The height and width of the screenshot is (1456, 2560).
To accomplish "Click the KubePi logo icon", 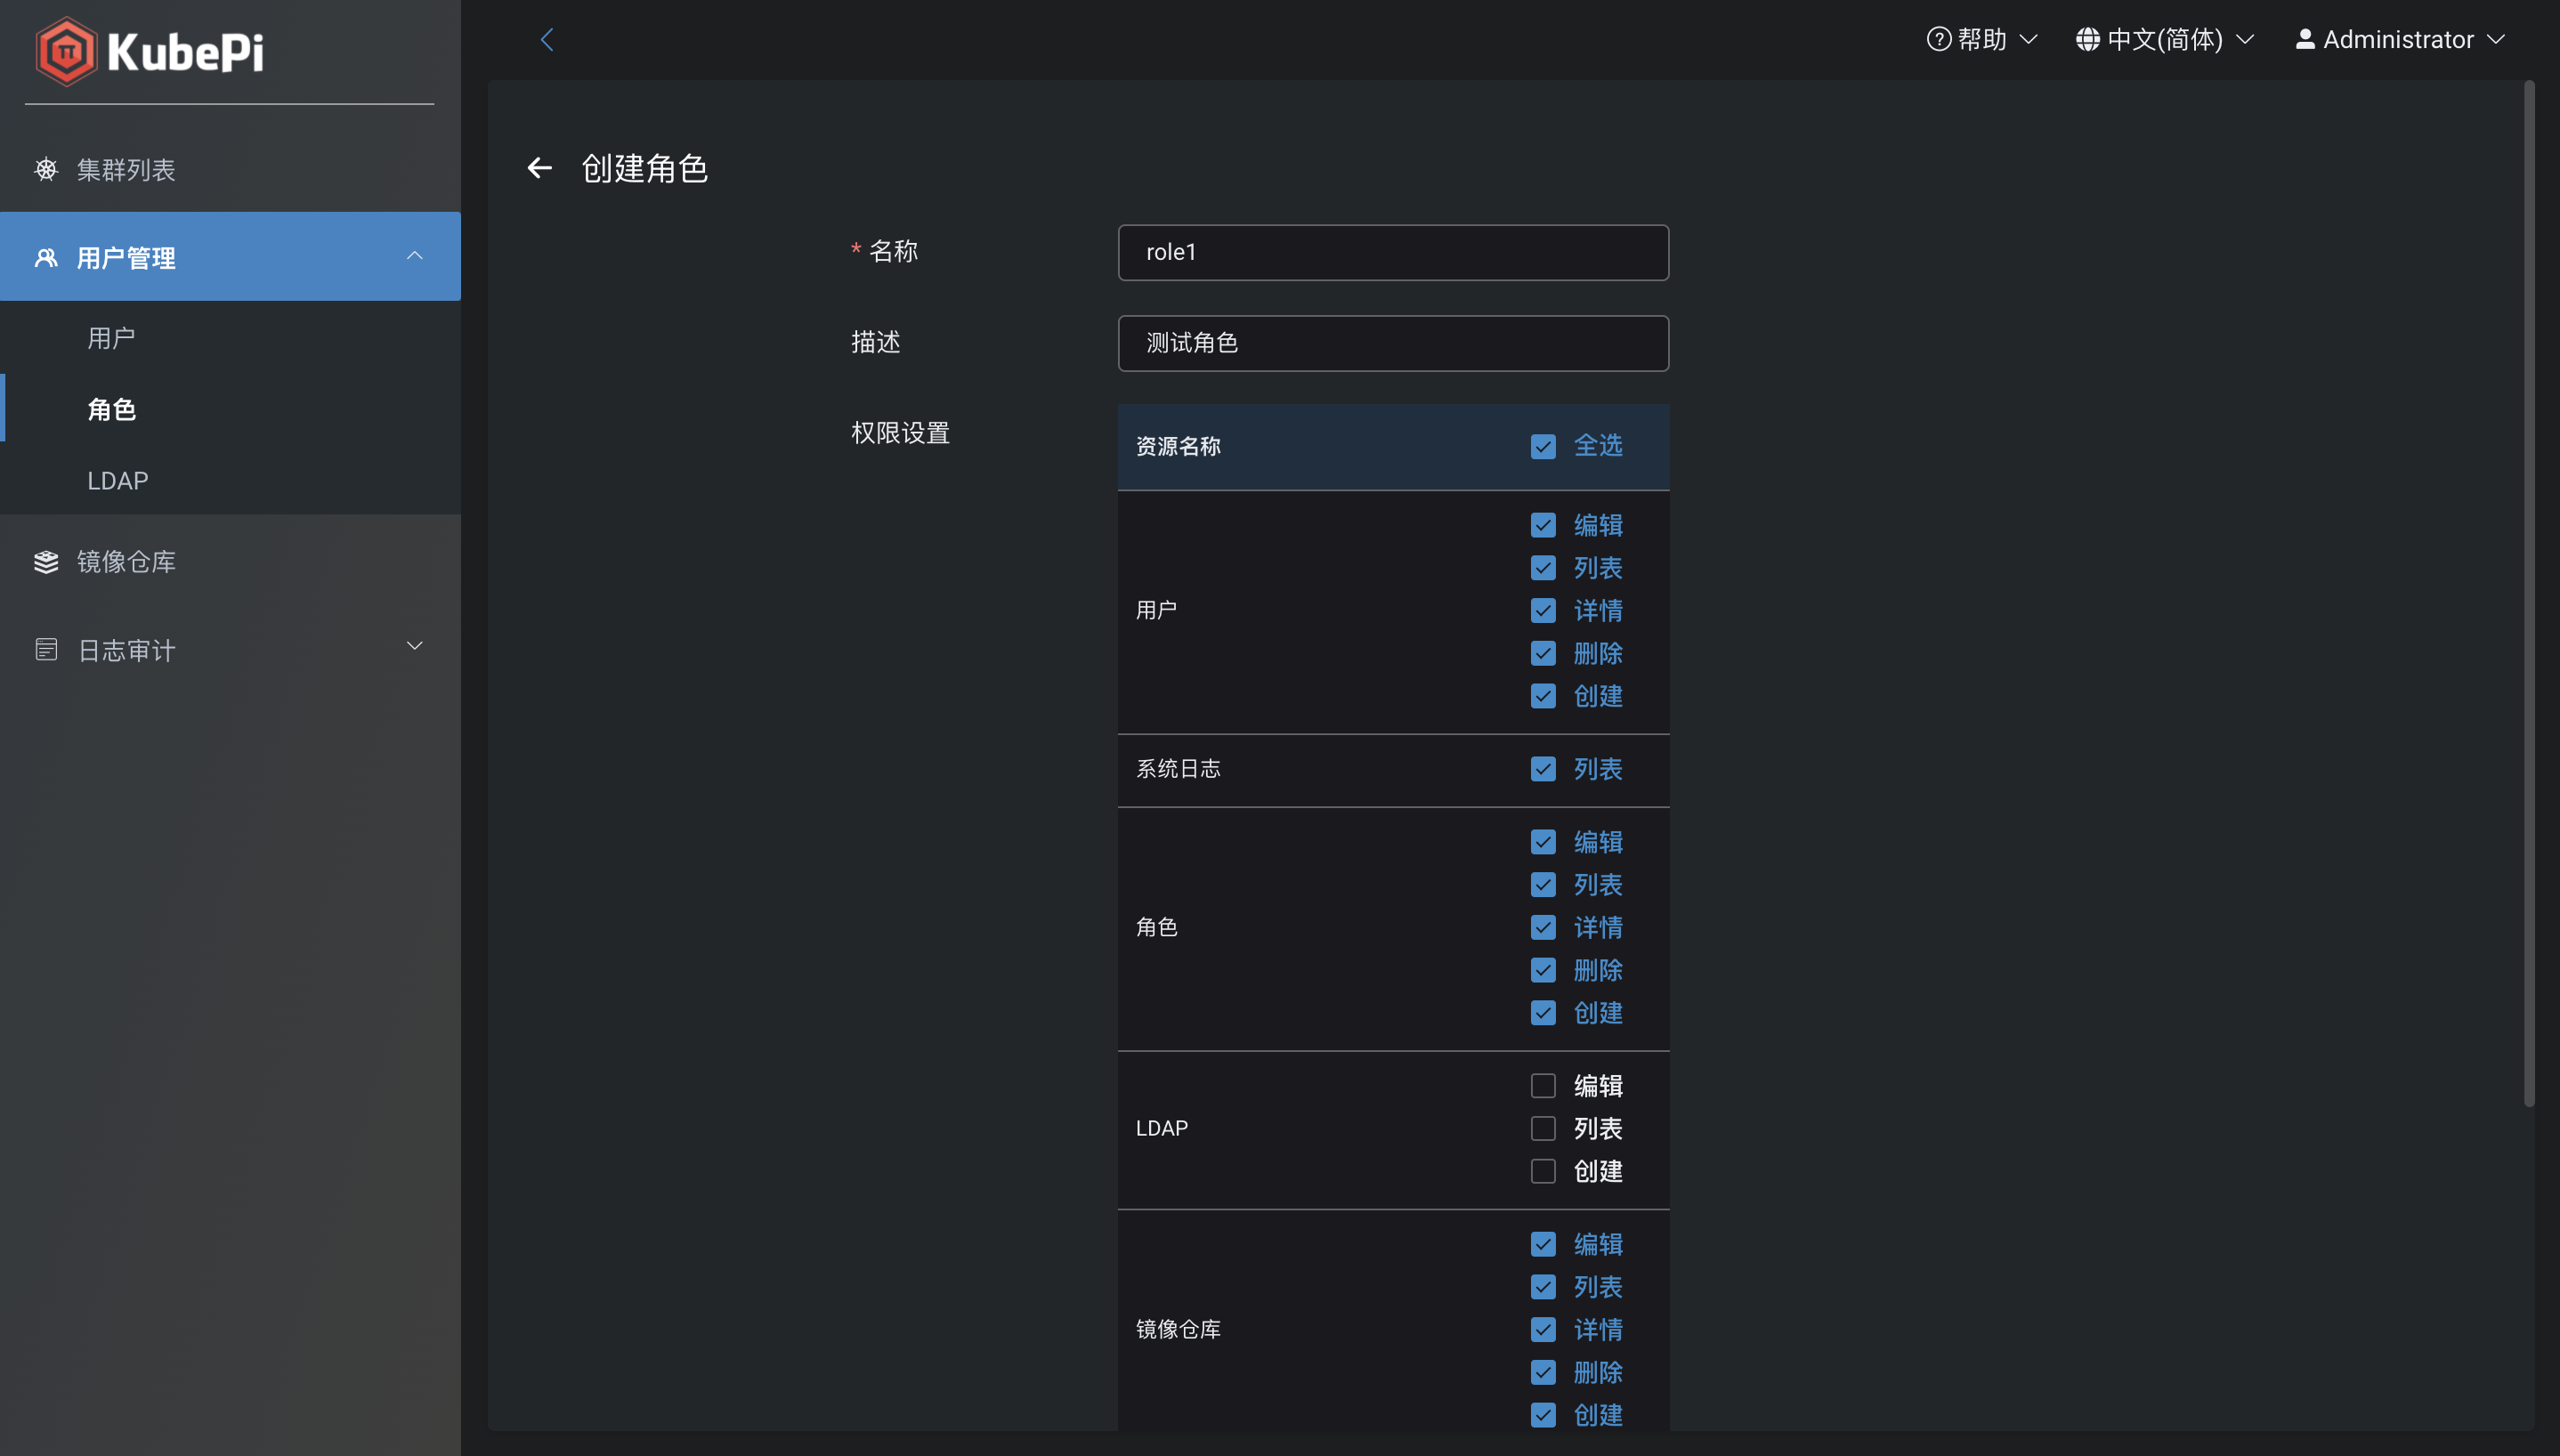I will 65,51.
